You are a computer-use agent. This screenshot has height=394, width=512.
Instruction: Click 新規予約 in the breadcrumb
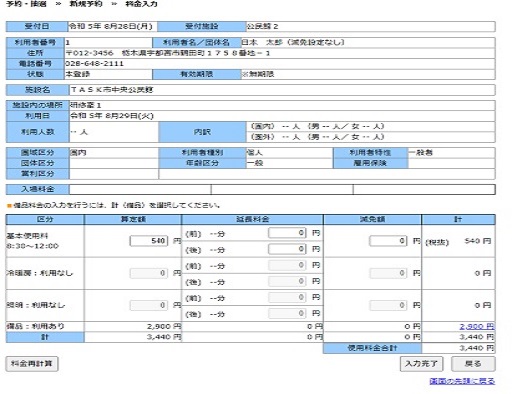pos(86,4)
